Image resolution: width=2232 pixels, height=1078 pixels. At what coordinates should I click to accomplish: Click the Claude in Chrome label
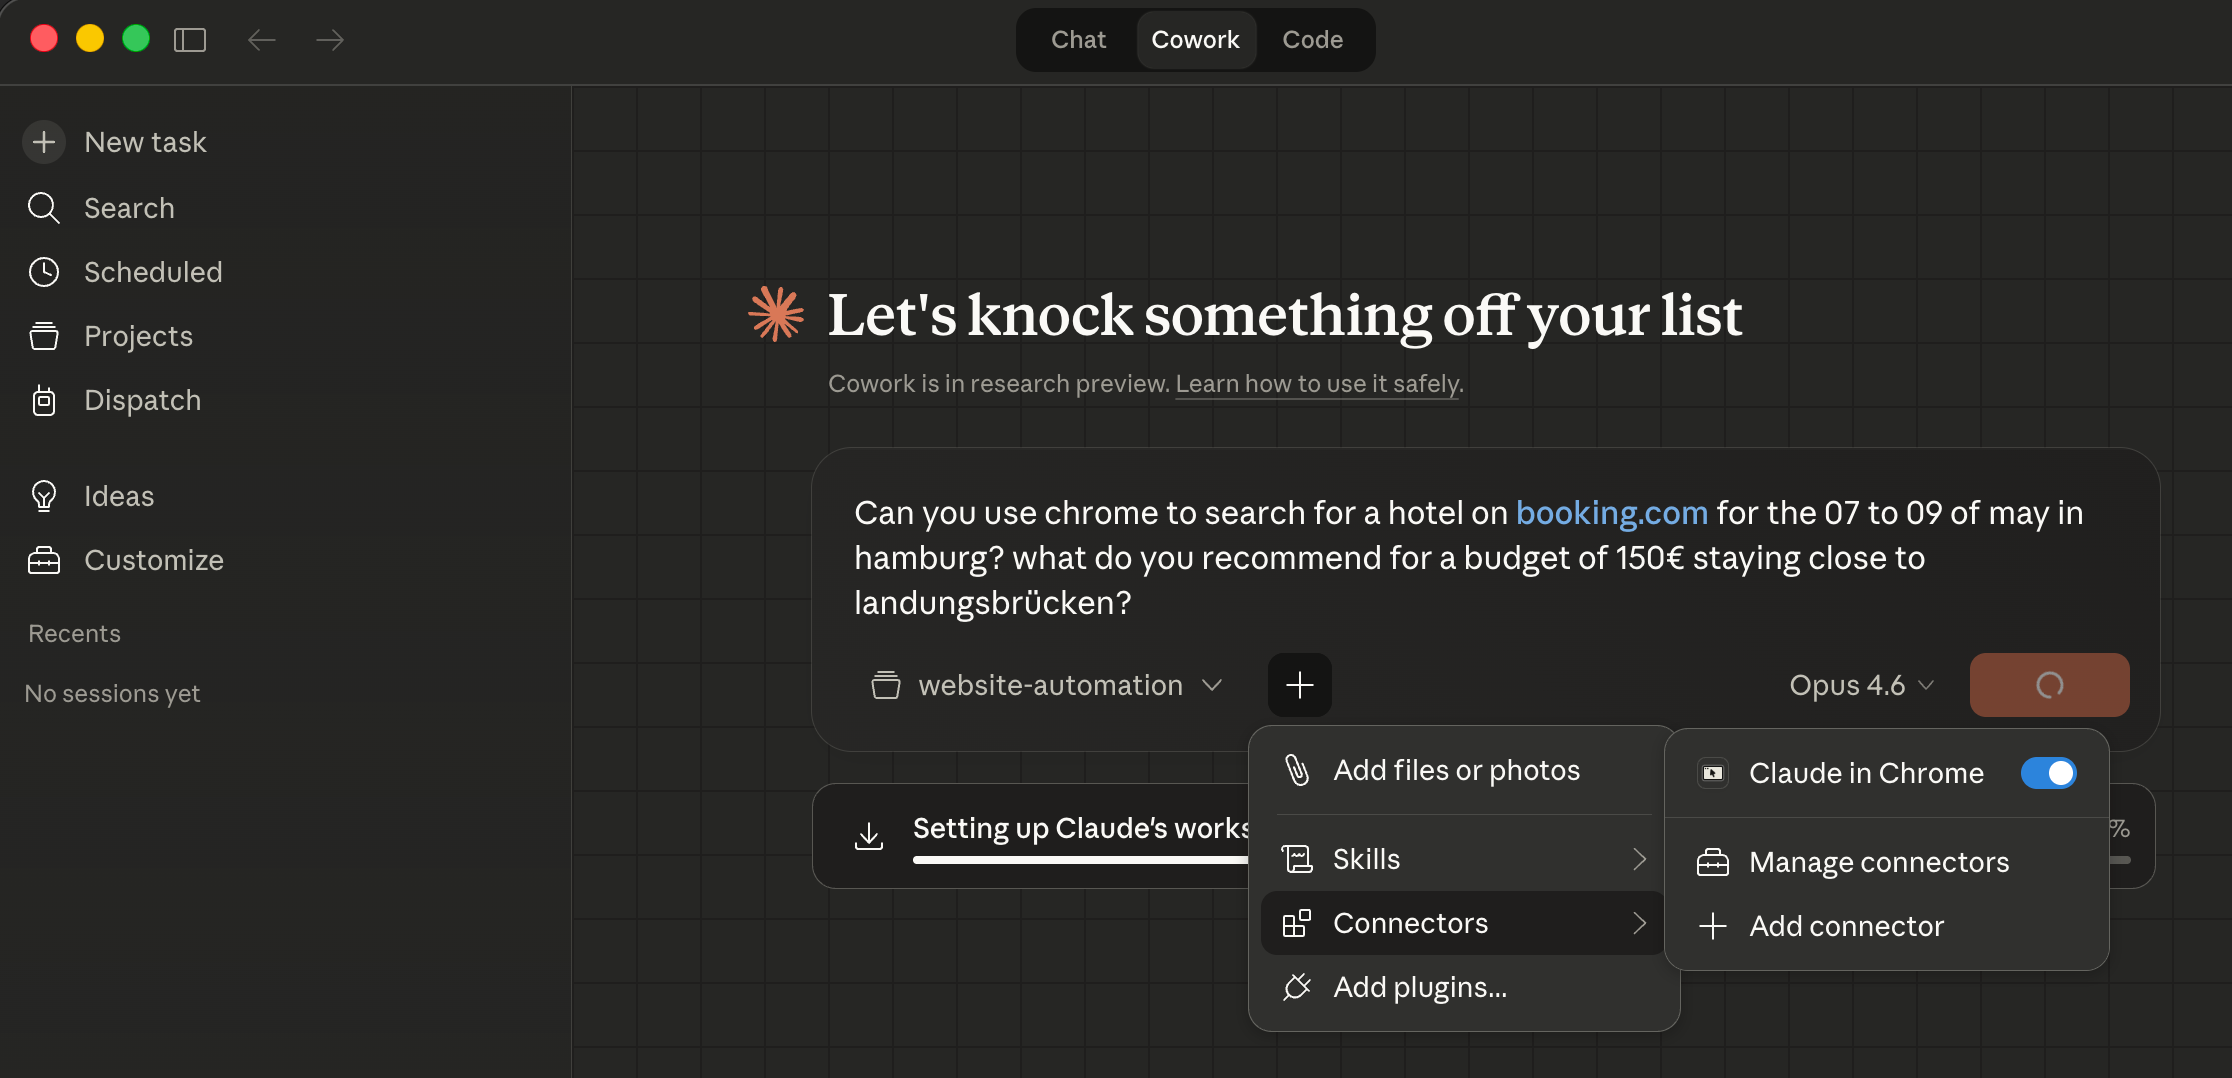coord(1866,773)
